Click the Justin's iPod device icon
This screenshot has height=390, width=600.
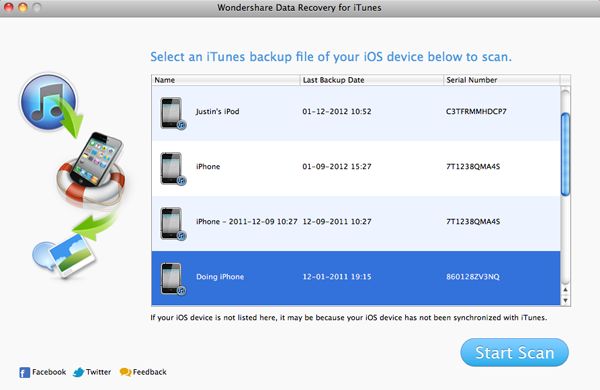(173, 113)
